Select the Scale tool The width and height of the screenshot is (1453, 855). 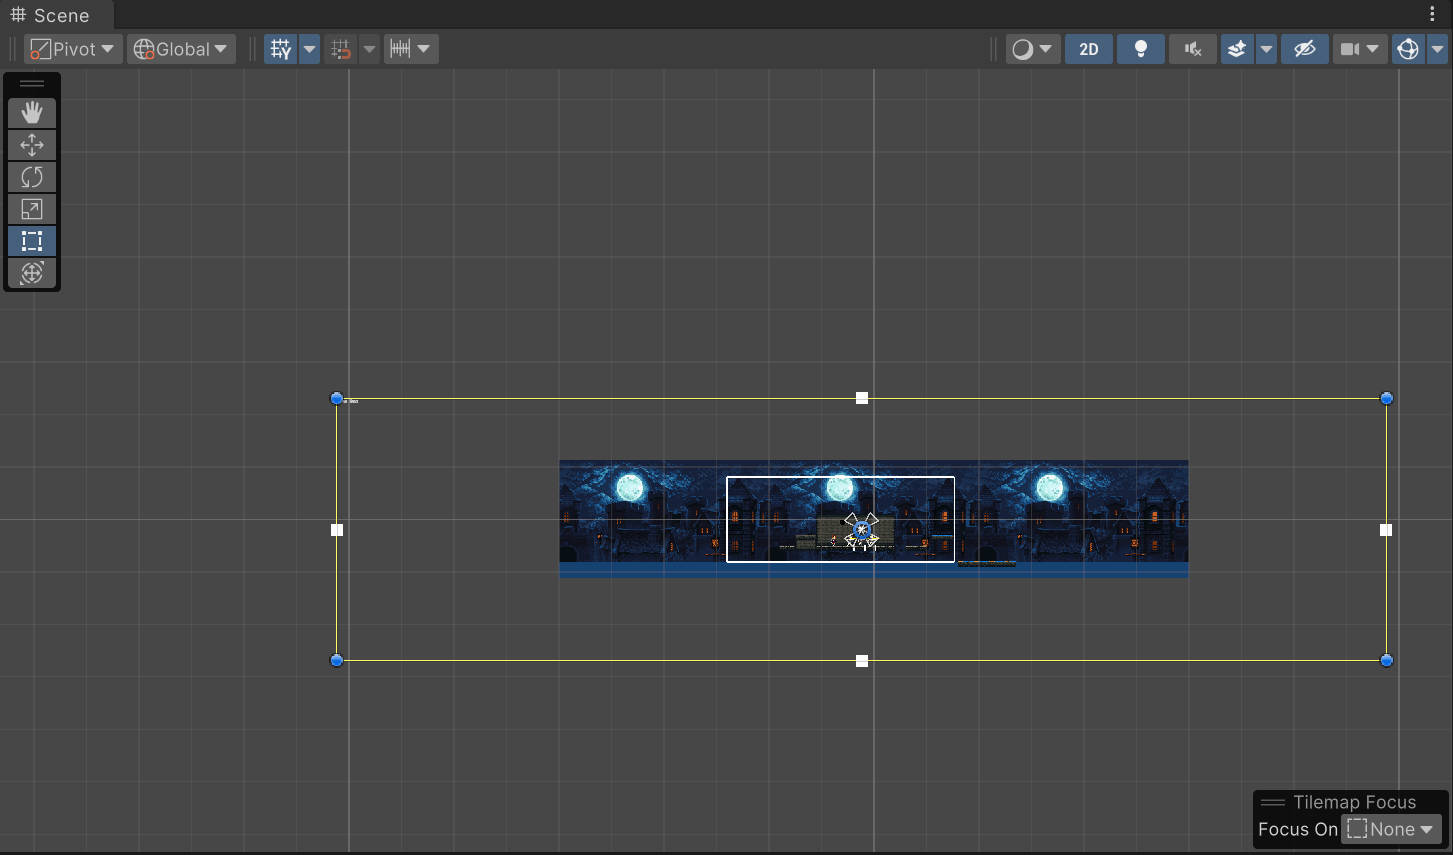[x=32, y=209]
